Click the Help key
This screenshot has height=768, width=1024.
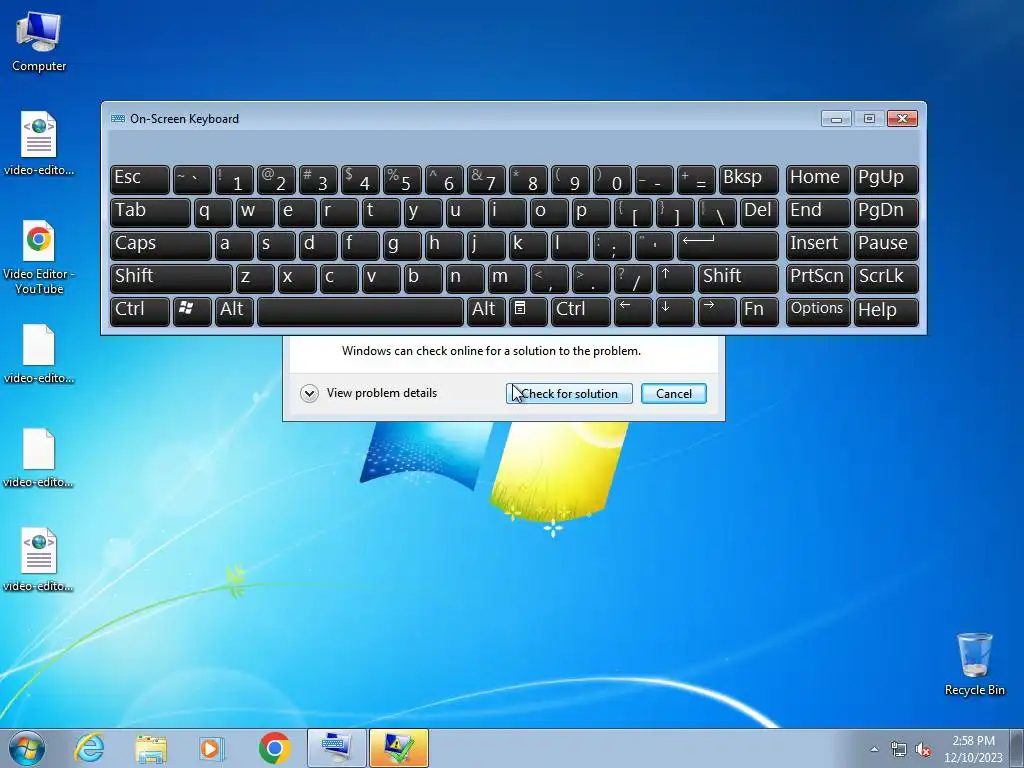point(886,311)
